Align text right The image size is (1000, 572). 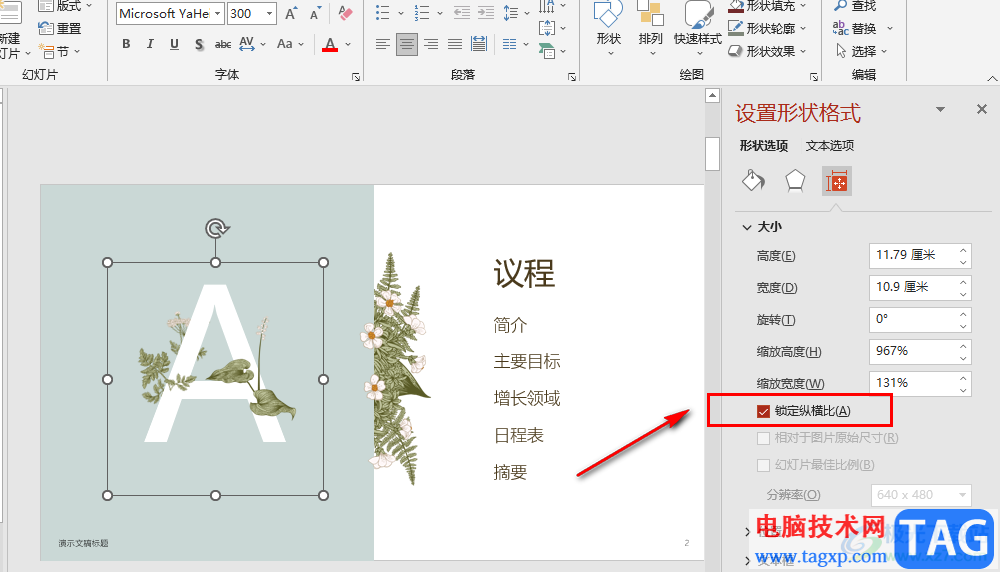point(430,44)
